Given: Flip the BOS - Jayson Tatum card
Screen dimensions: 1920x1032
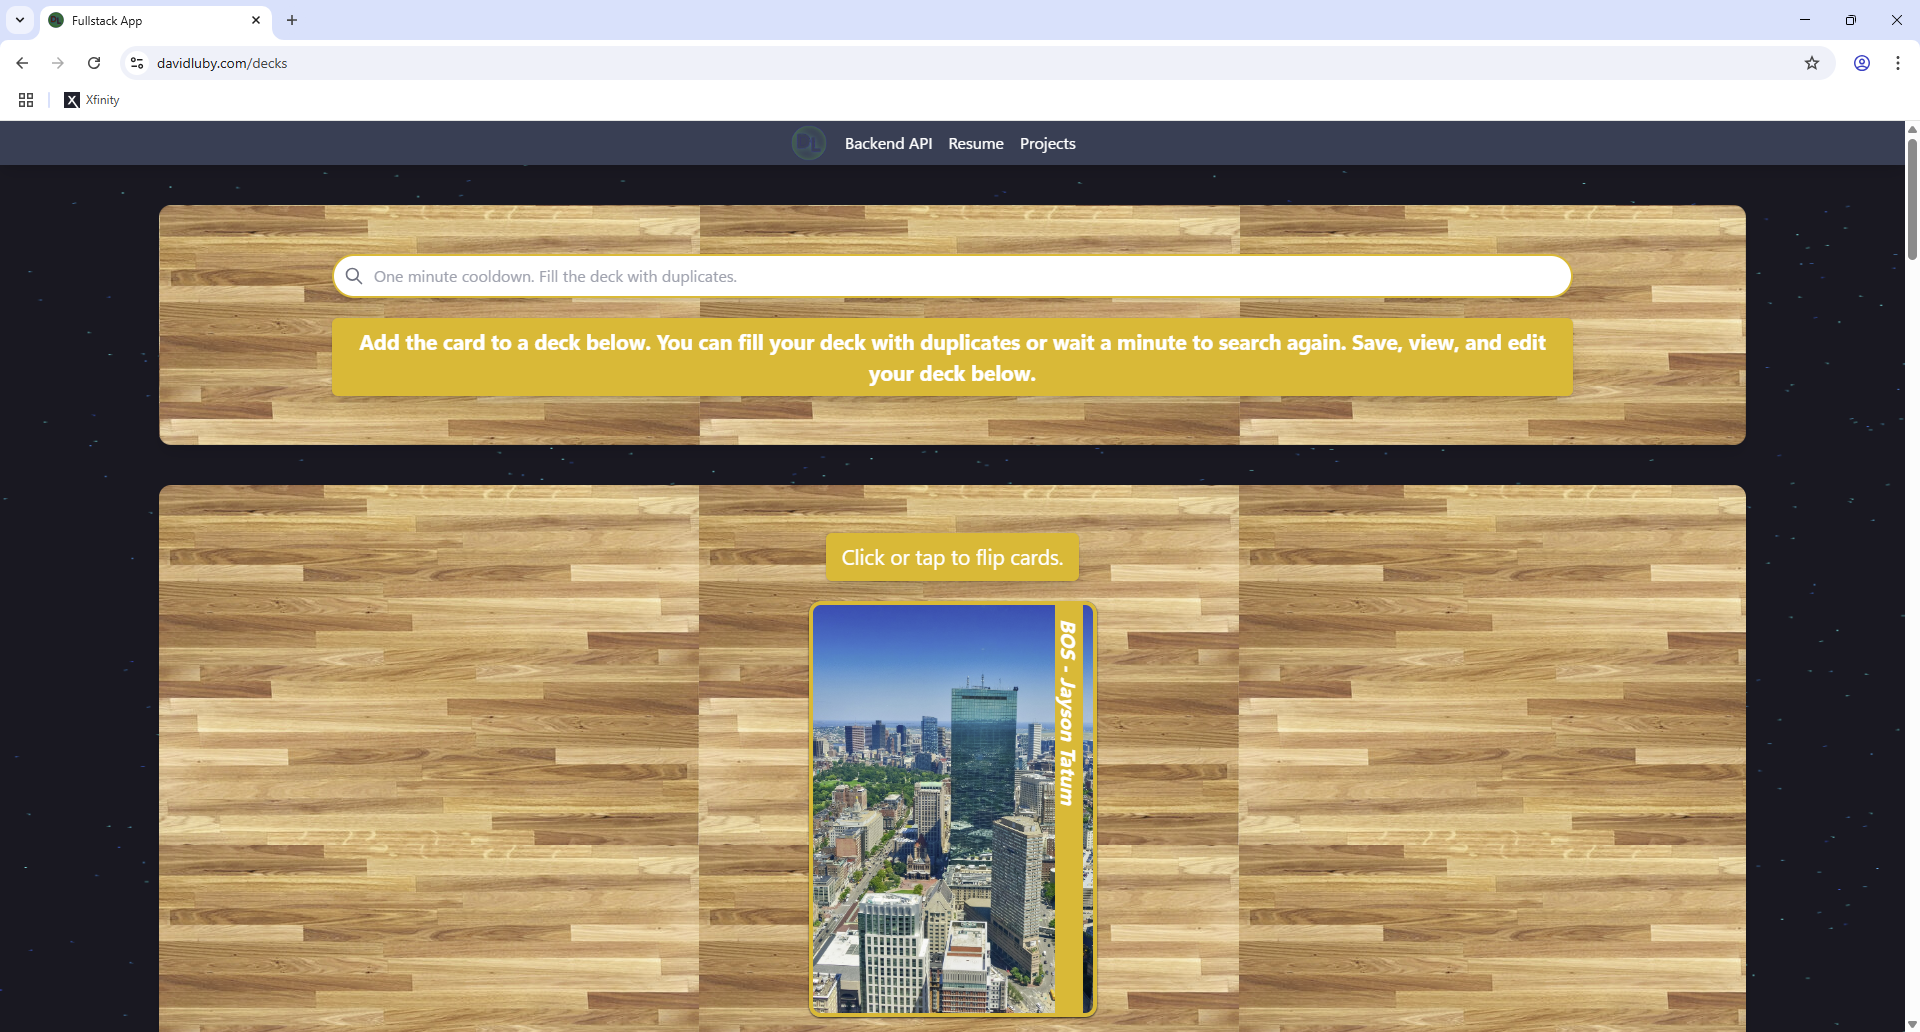Looking at the screenshot, I should pyautogui.click(x=952, y=810).
